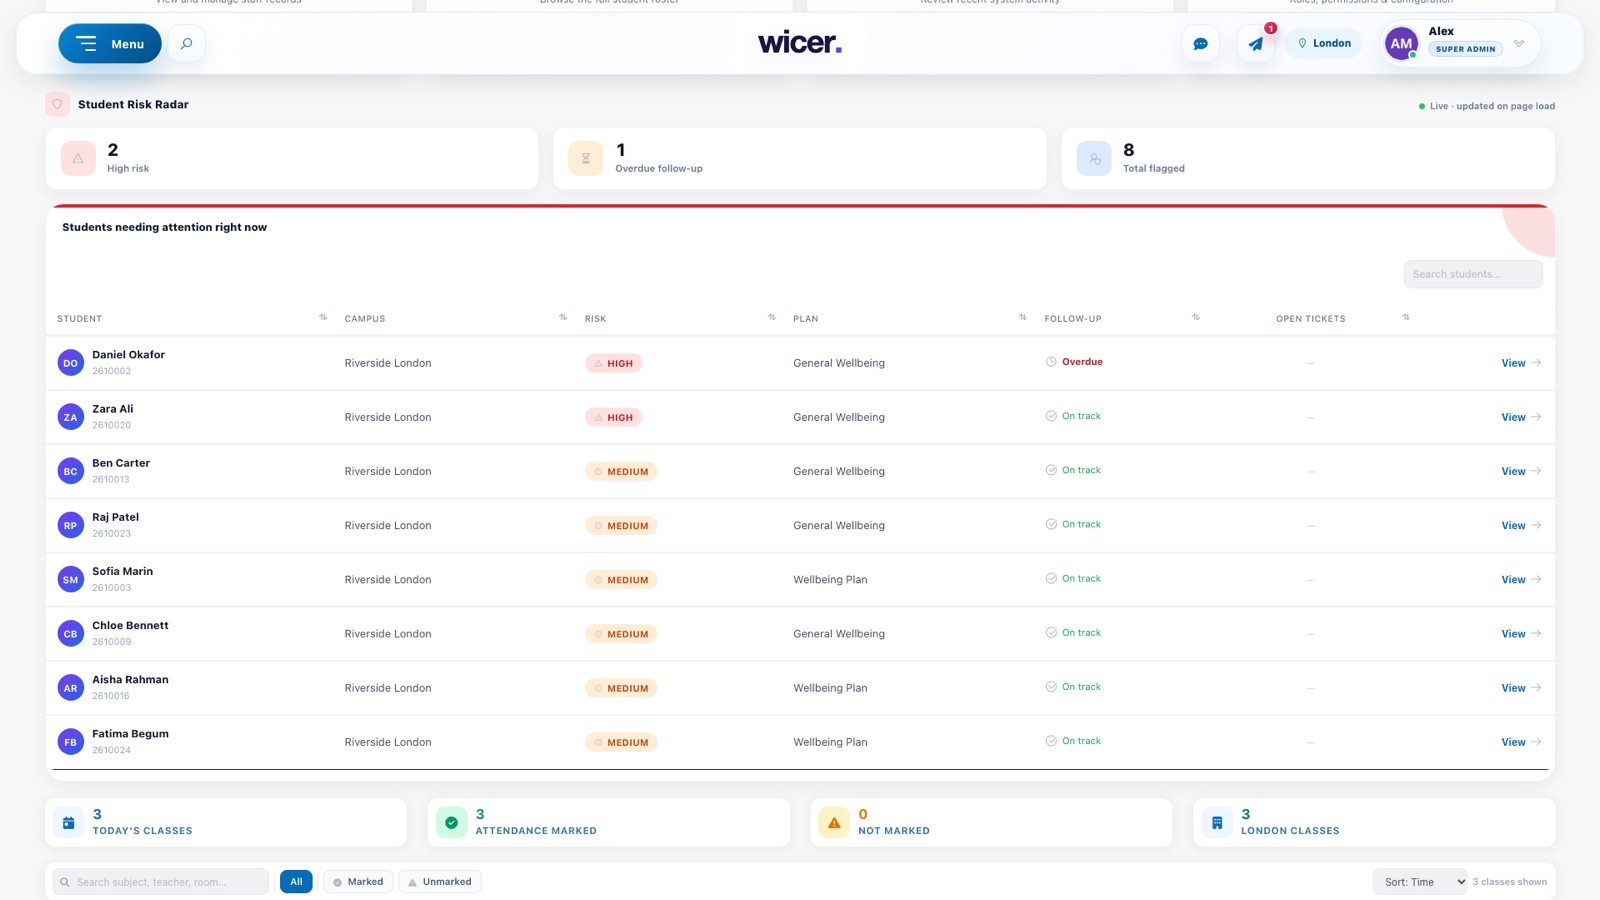
Task: Click the Not Marked warning icon
Action: [834, 822]
